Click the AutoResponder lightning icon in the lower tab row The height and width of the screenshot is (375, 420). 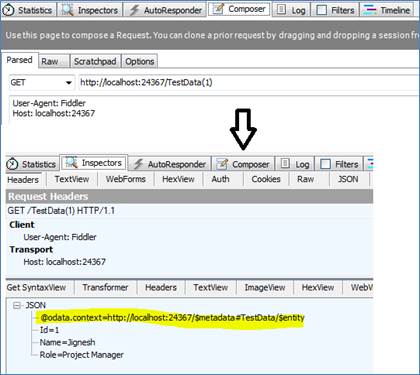[x=138, y=164]
